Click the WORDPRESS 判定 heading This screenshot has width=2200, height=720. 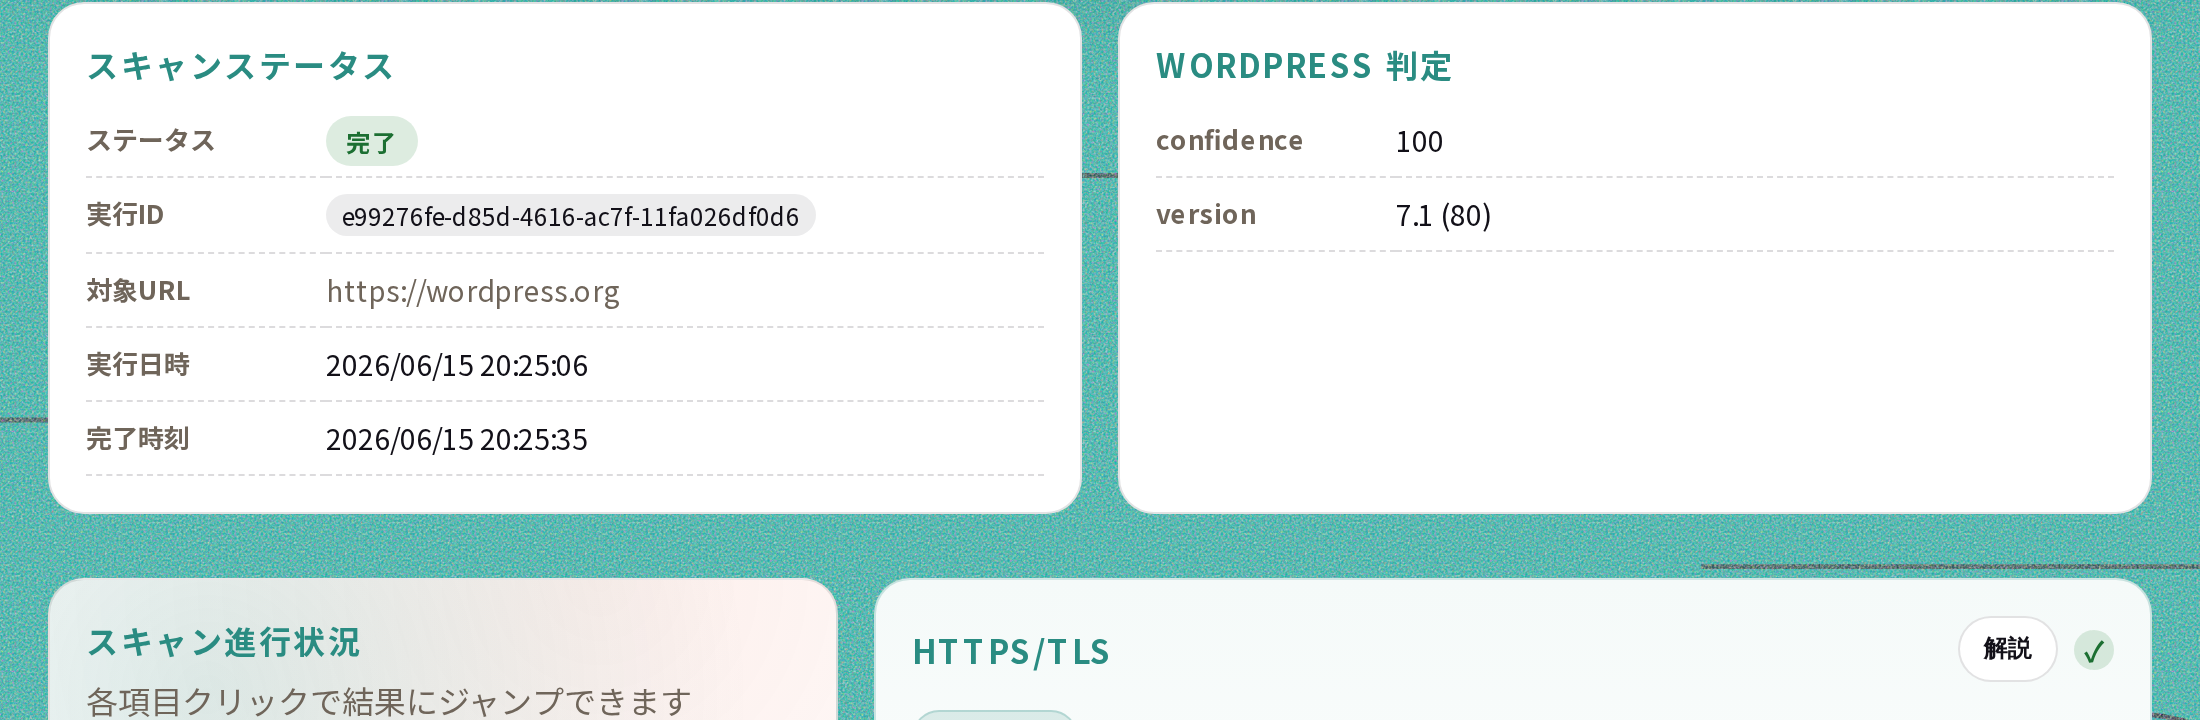1304,66
